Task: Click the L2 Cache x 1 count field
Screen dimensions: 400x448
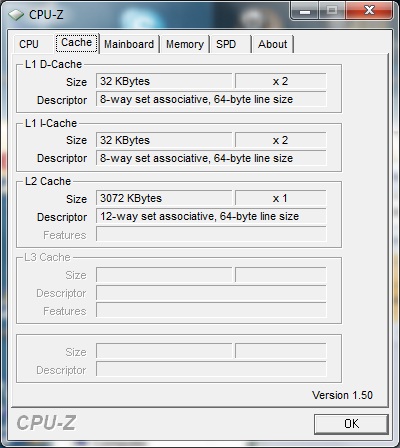Action: [x=280, y=198]
